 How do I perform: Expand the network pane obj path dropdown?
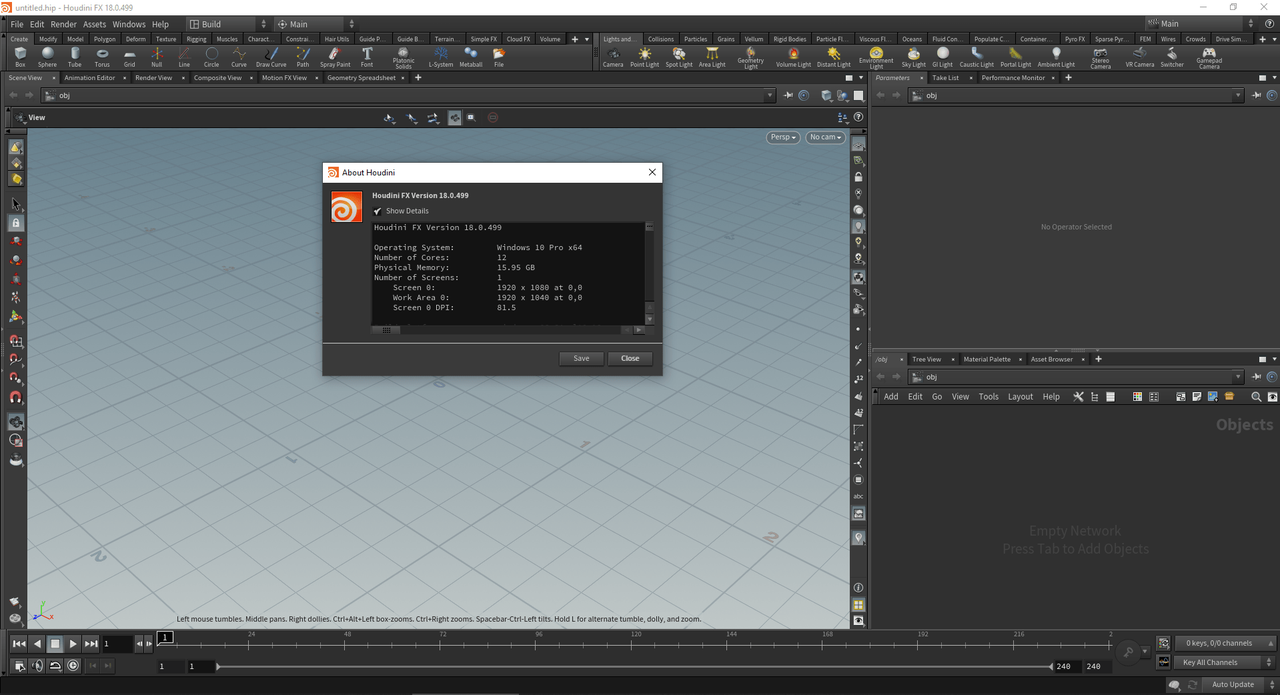coord(1238,377)
